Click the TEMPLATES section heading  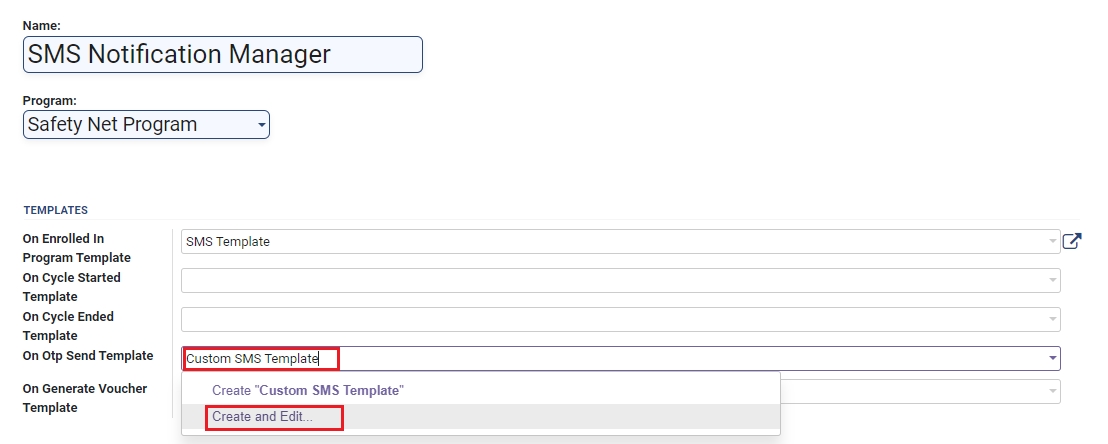(55, 210)
